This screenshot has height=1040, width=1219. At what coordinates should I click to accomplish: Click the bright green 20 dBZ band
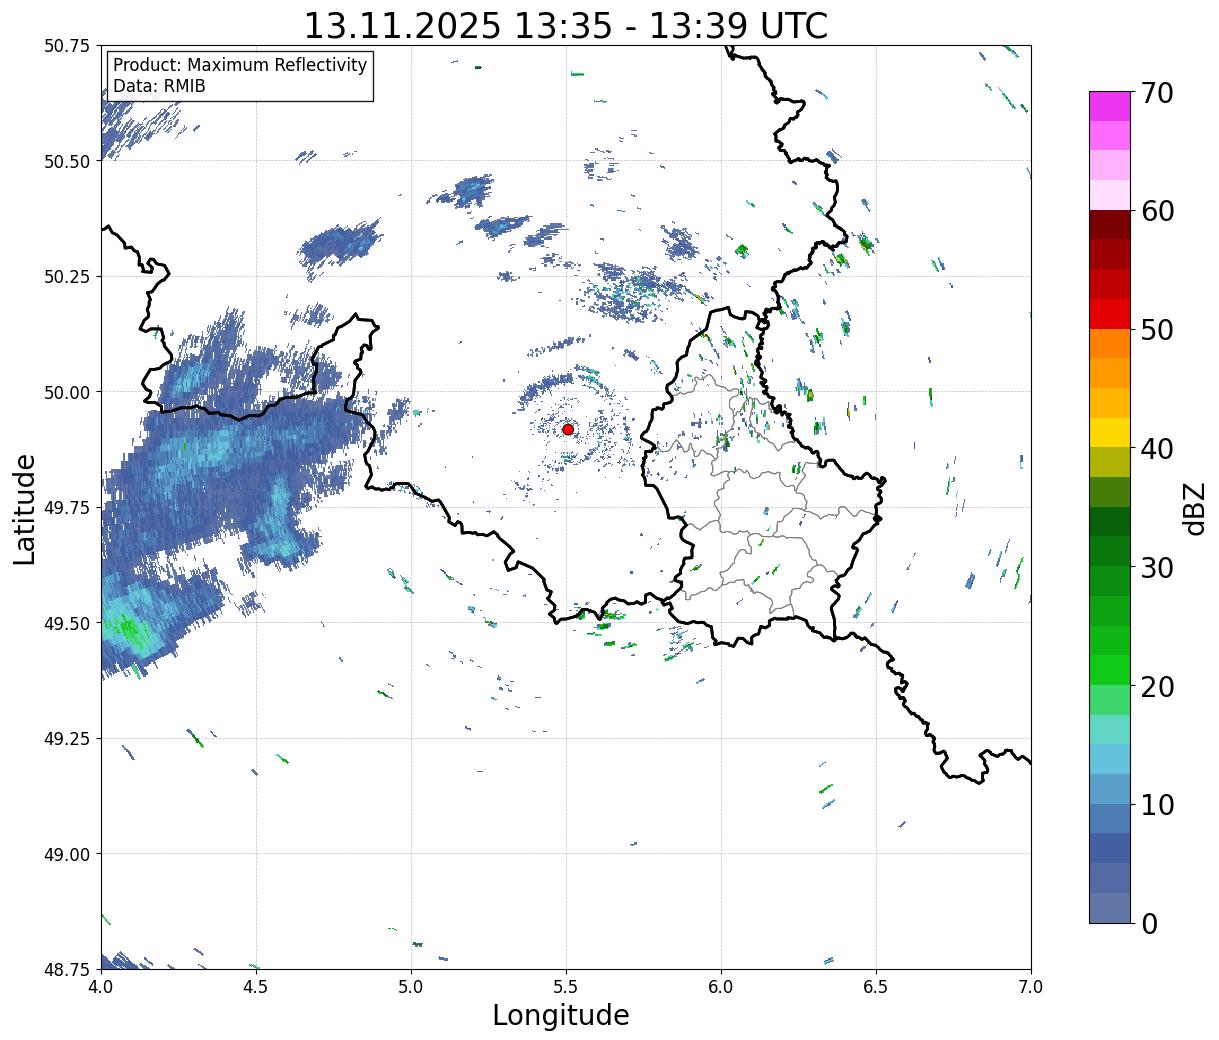point(1110,670)
